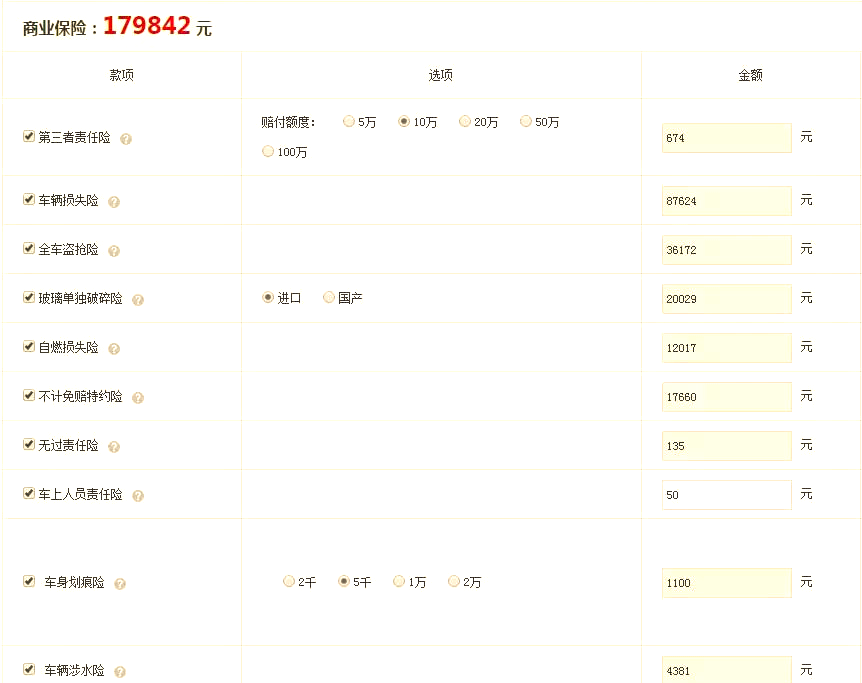
Task: Click the 12017 amount field
Action: (727, 348)
